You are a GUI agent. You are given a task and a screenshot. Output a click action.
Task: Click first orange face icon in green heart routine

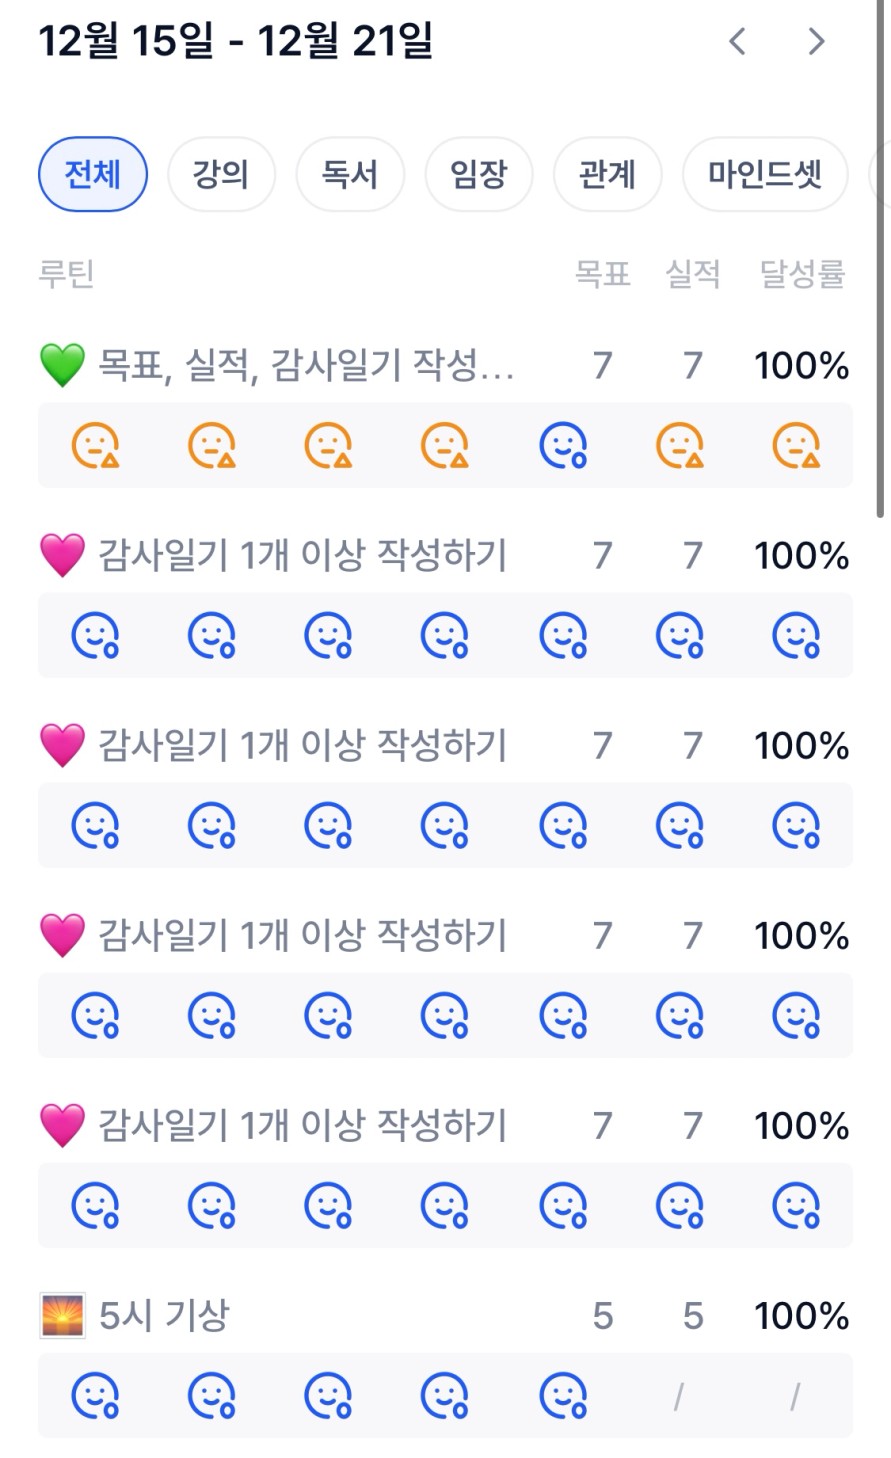coord(95,445)
